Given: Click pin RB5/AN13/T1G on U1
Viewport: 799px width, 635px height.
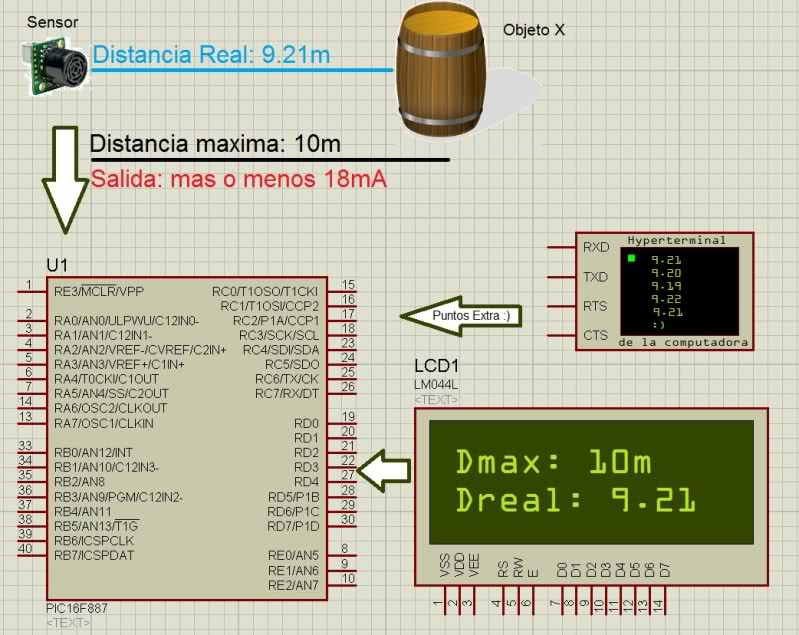Looking at the screenshot, I should click(x=96, y=526).
